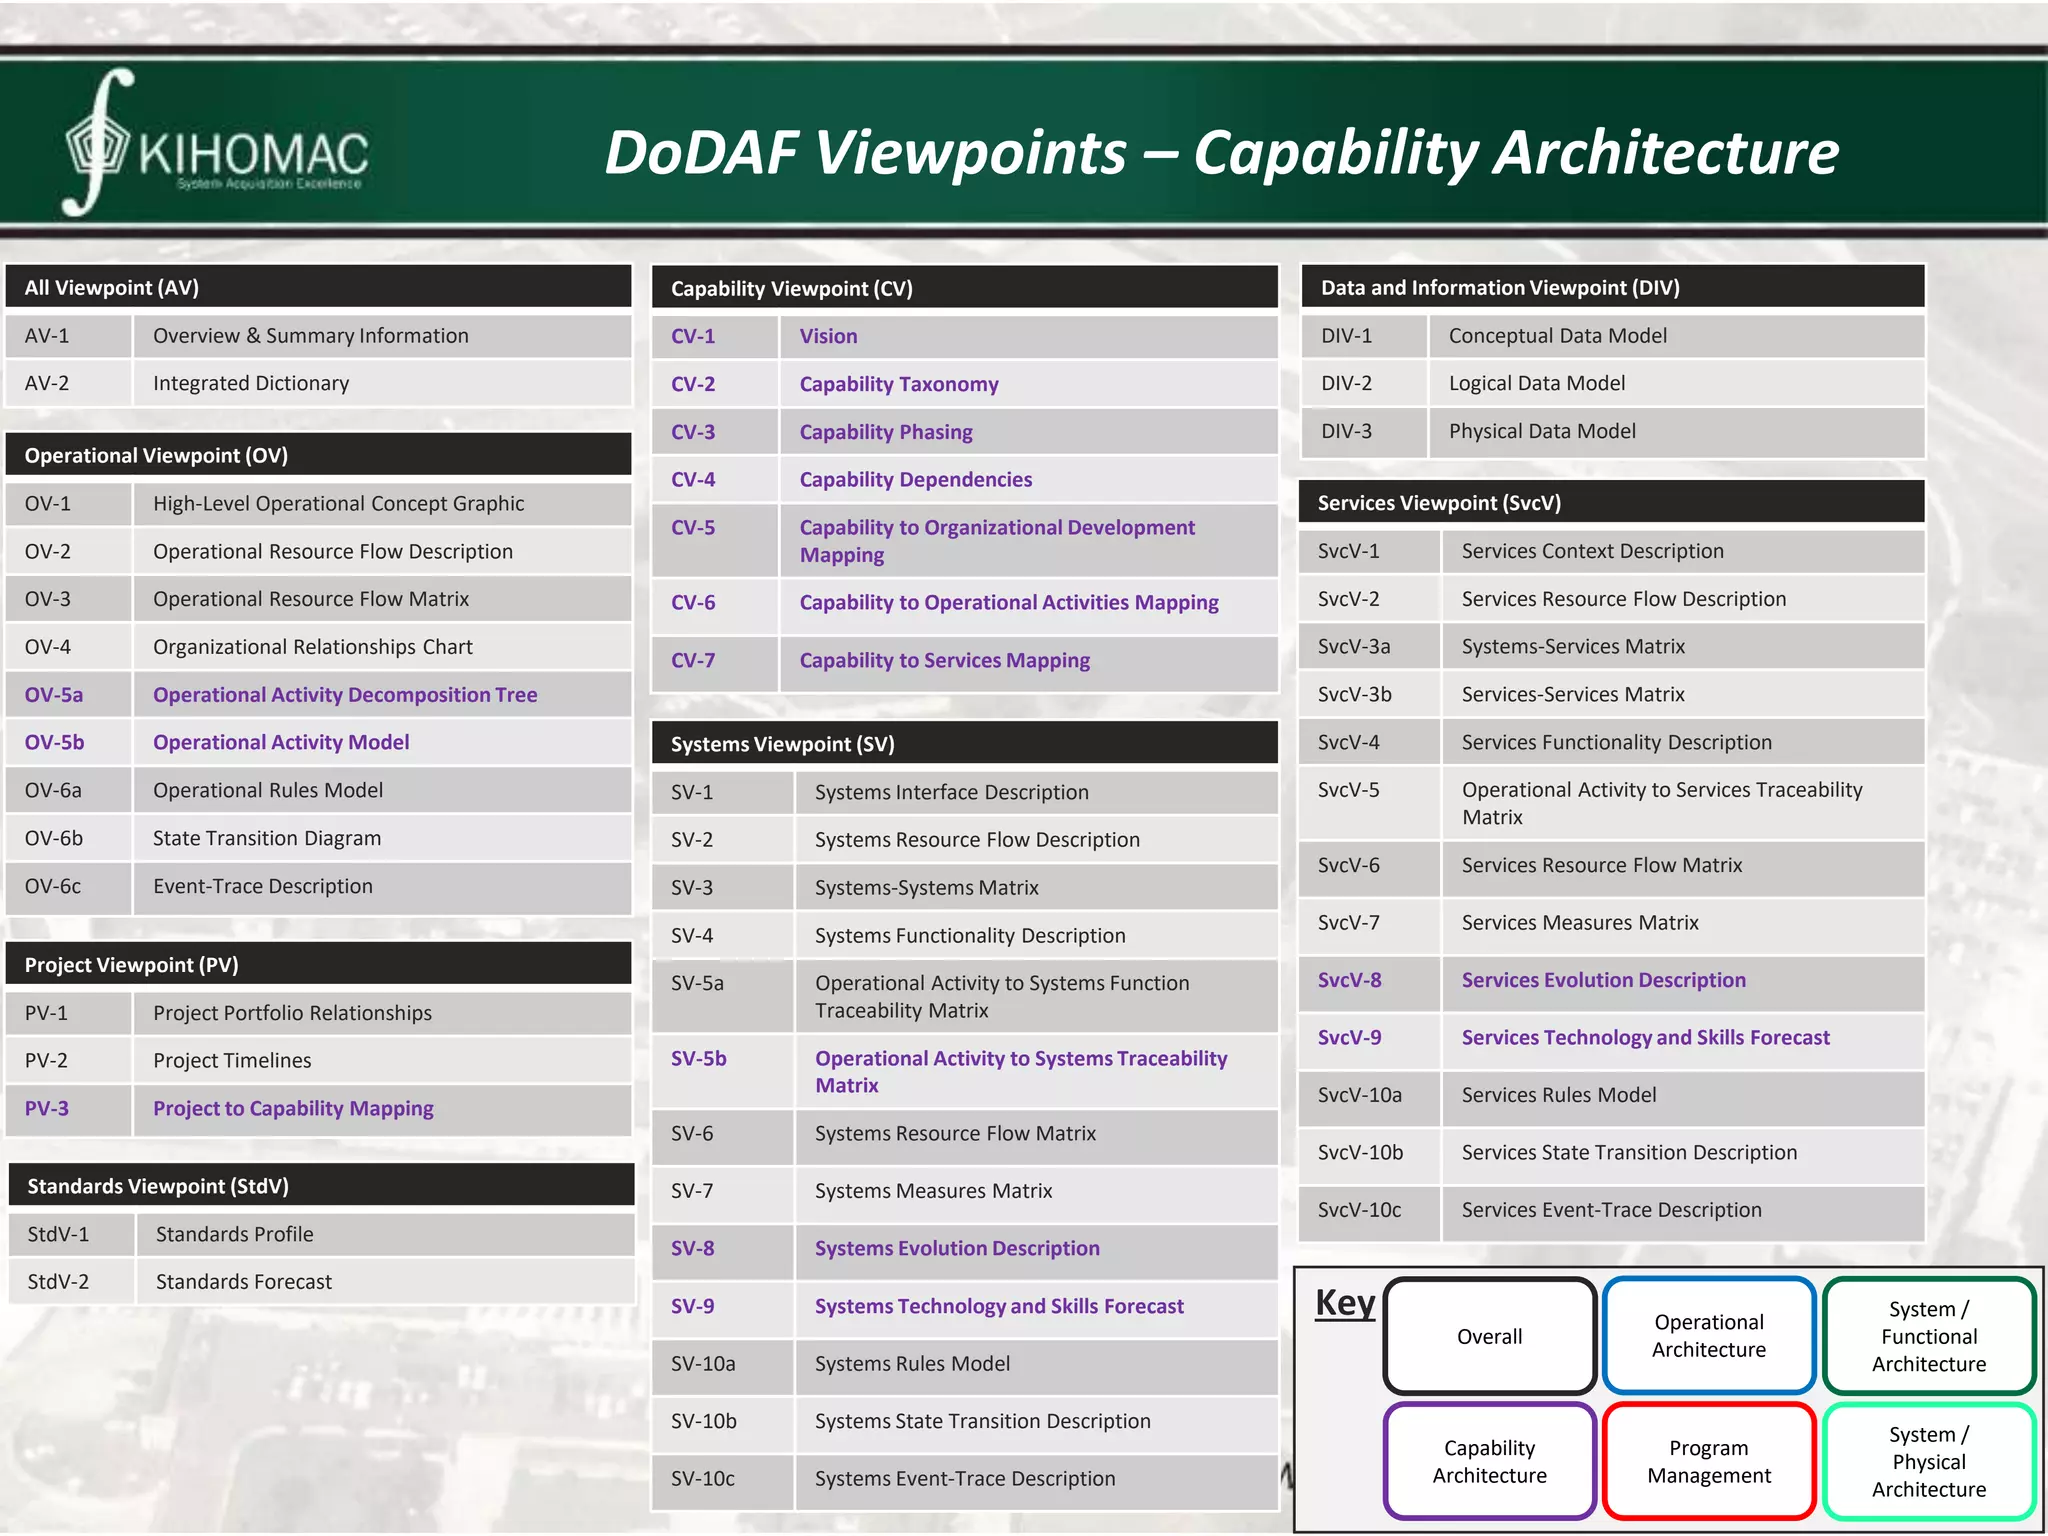Image resolution: width=2048 pixels, height=1536 pixels.
Task: Click the Capability Viewpoint (CV) header
Action: 965,288
